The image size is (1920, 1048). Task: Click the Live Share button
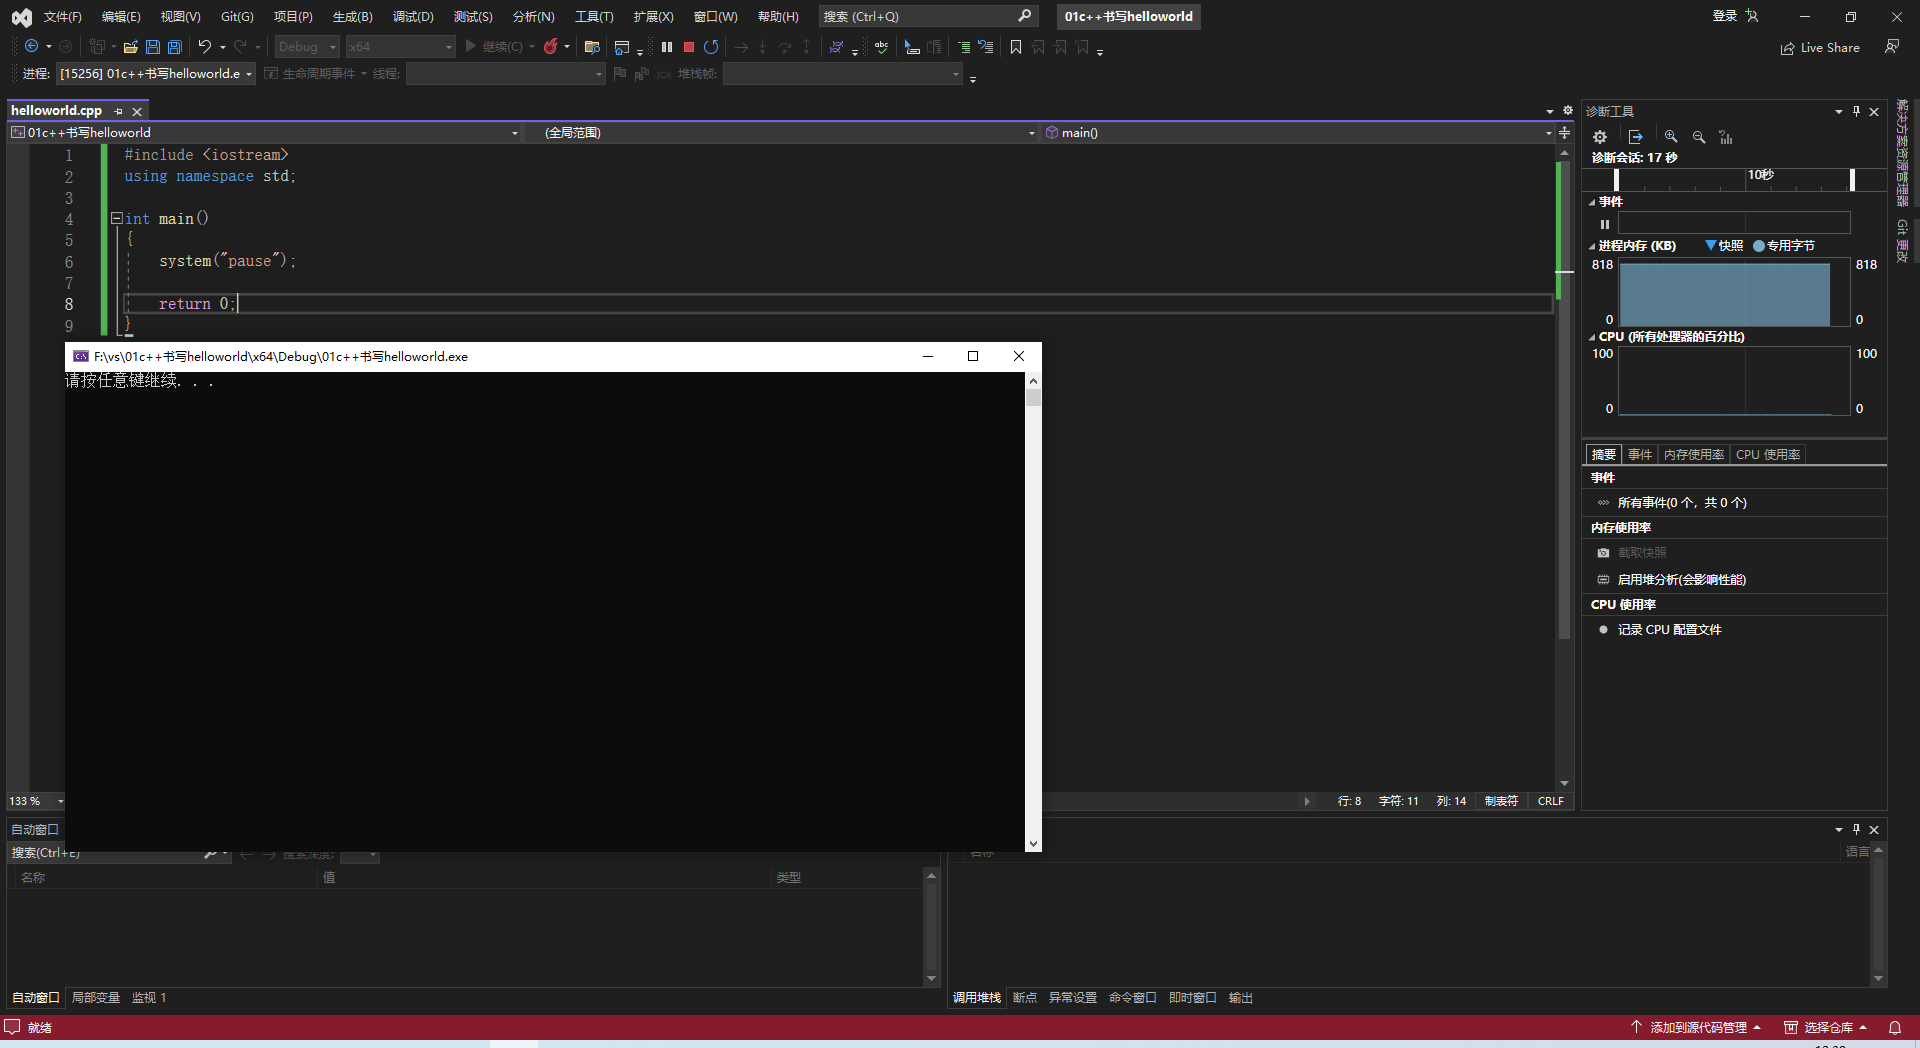point(1820,48)
